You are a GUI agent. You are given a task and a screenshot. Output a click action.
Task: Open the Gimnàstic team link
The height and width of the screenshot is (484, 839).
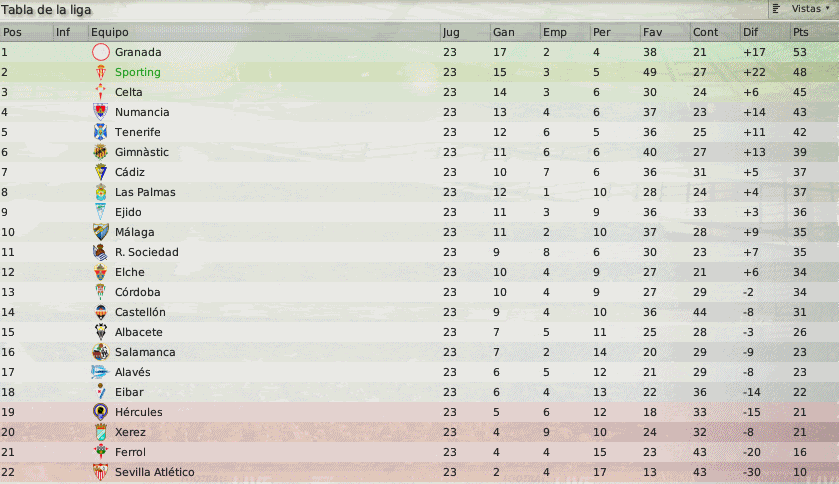point(142,152)
